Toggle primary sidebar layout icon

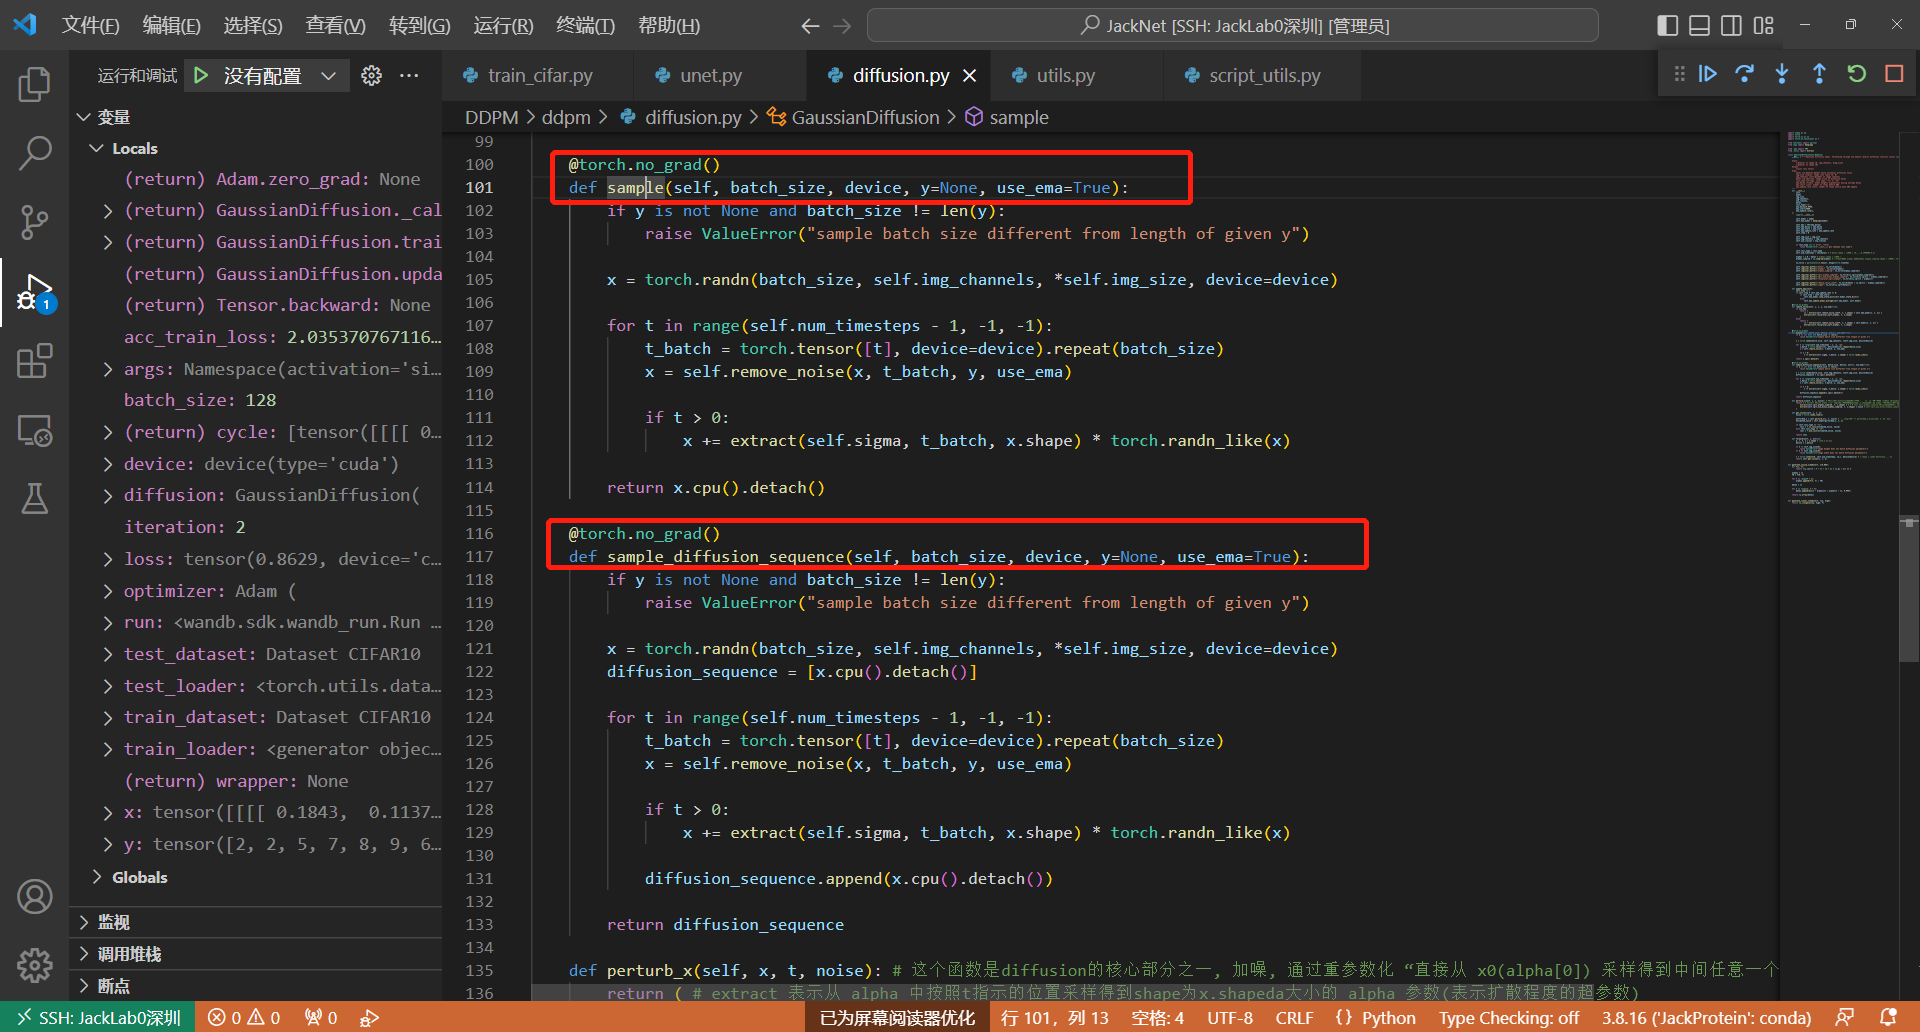pyautogui.click(x=1667, y=25)
